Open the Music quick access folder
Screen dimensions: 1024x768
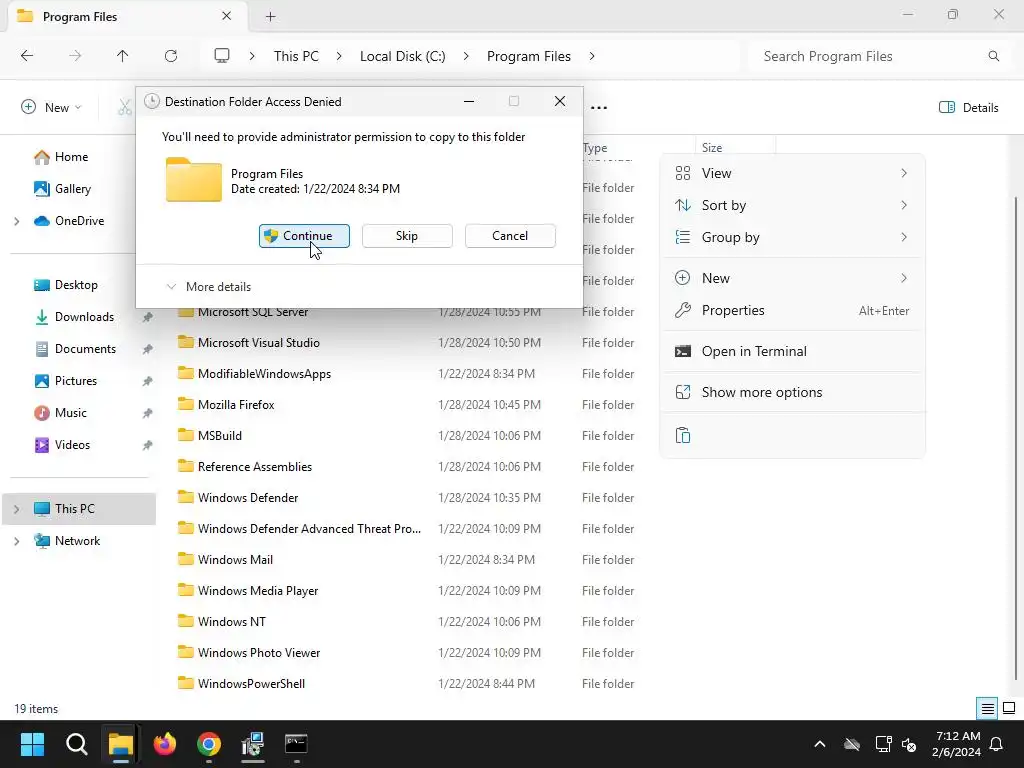tap(71, 413)
